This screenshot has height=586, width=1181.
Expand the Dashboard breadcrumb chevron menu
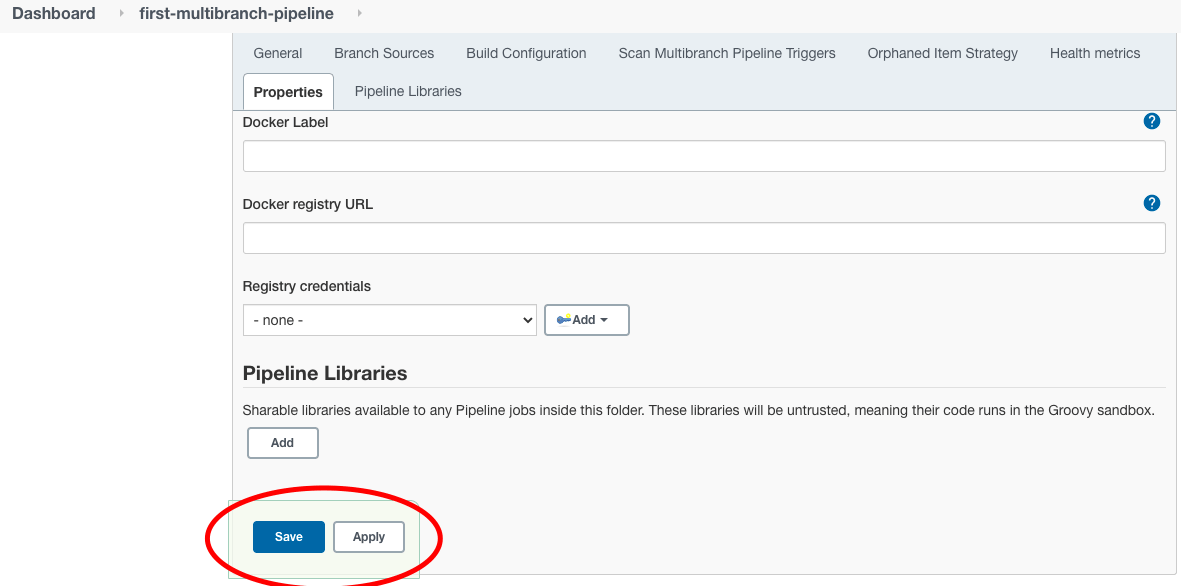point(122,14)
